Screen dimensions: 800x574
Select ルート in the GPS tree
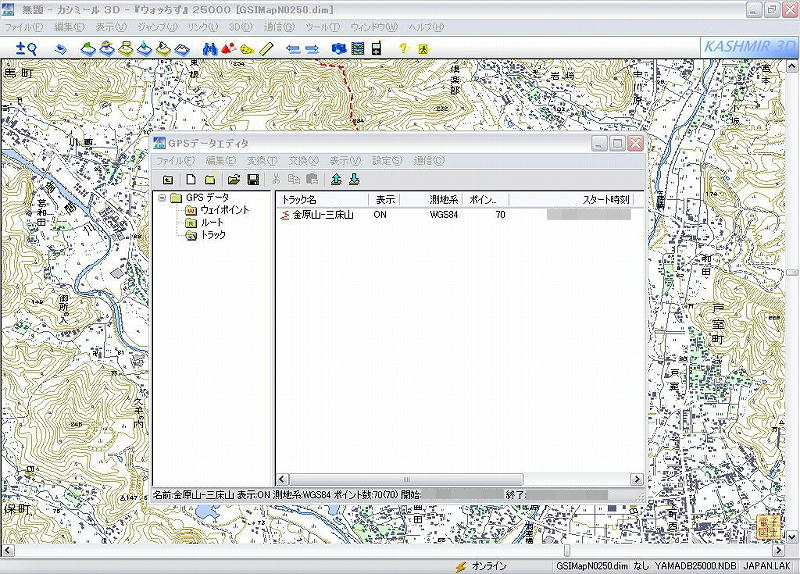tap(212, 222)
